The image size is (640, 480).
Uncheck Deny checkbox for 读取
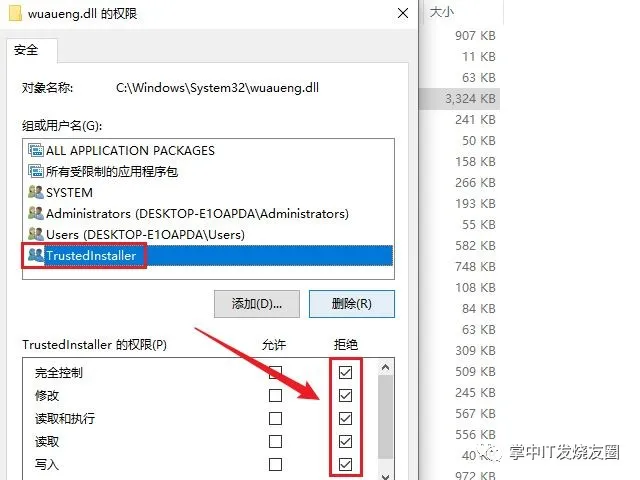[345, 441]
